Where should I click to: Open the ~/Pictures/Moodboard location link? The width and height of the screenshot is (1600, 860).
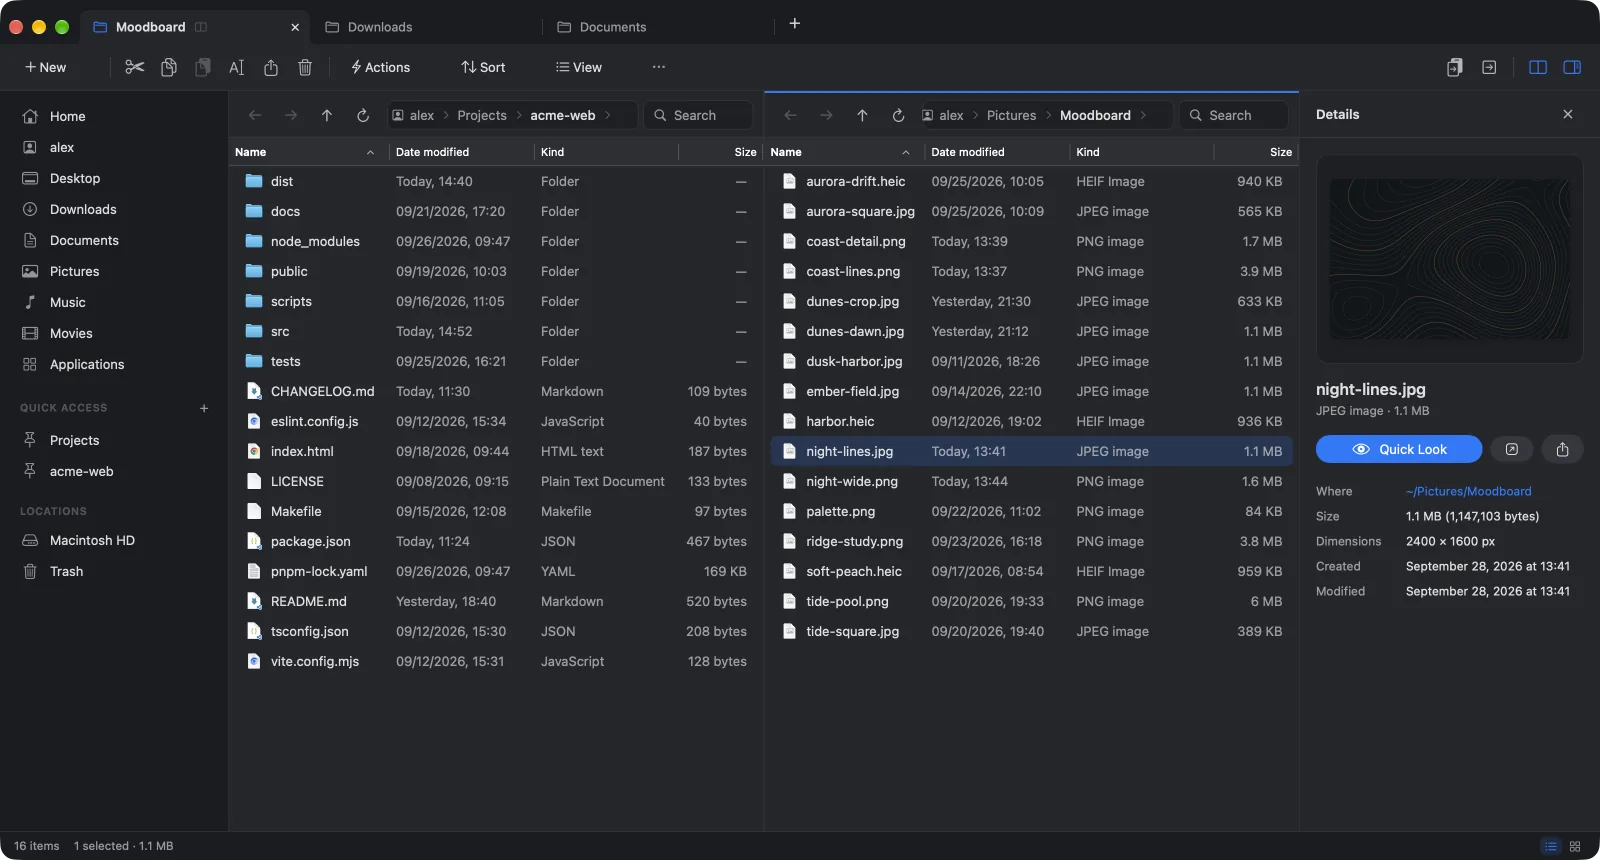click(x=1468, y=491)
